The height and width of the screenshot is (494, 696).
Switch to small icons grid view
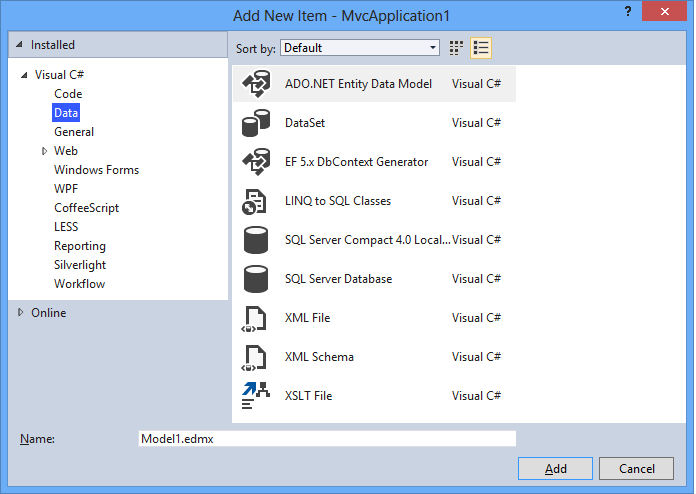tap(457, 48)
